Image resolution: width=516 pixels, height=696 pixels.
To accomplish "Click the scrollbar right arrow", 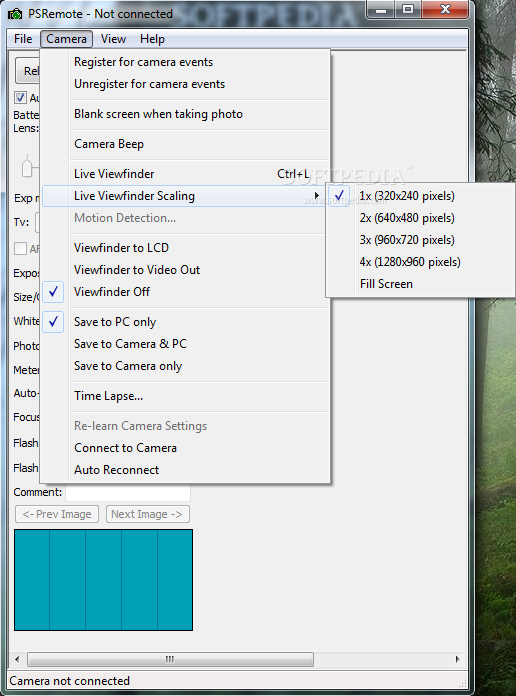I will coord(457,660).
